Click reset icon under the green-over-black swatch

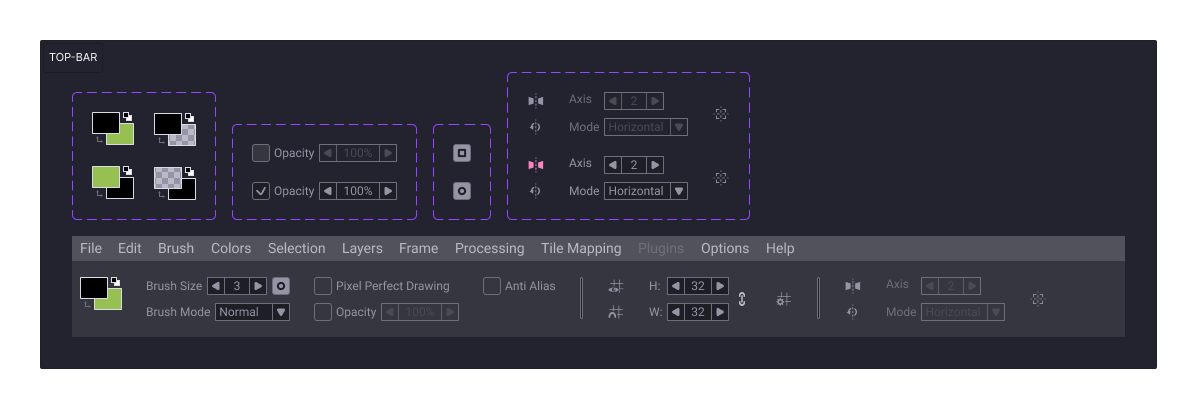click(x=98, y=195)
